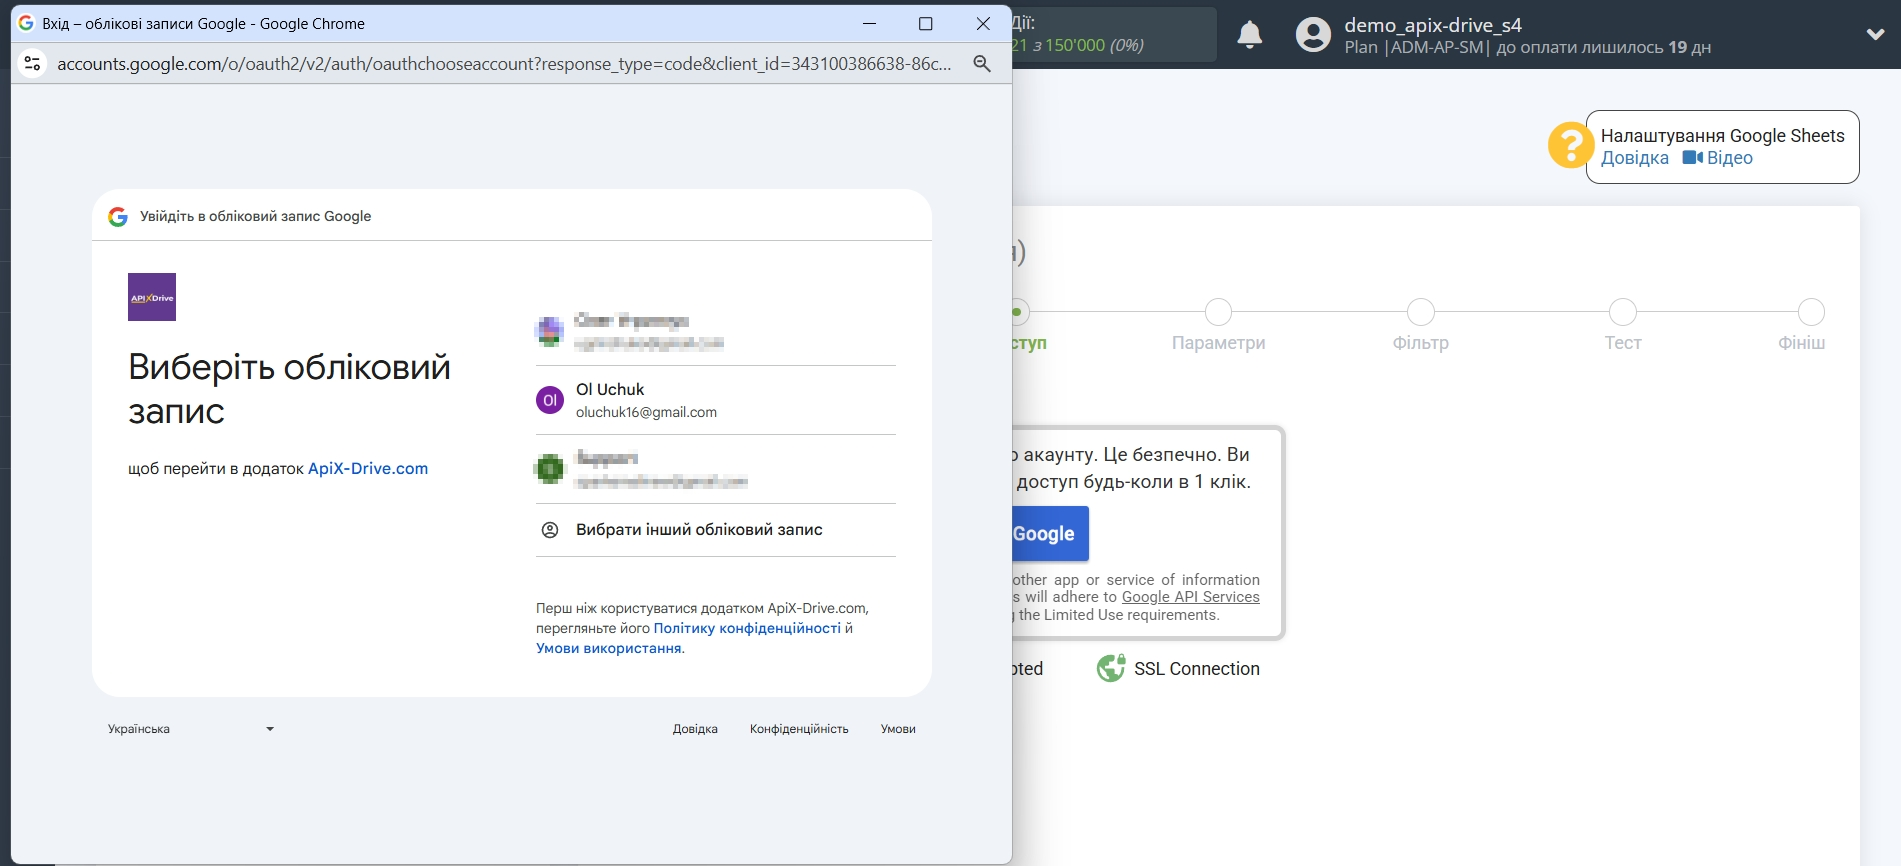This screenshot has width=1901, height=866.
Task: Click Умови footer link
Action: (898, 729)
